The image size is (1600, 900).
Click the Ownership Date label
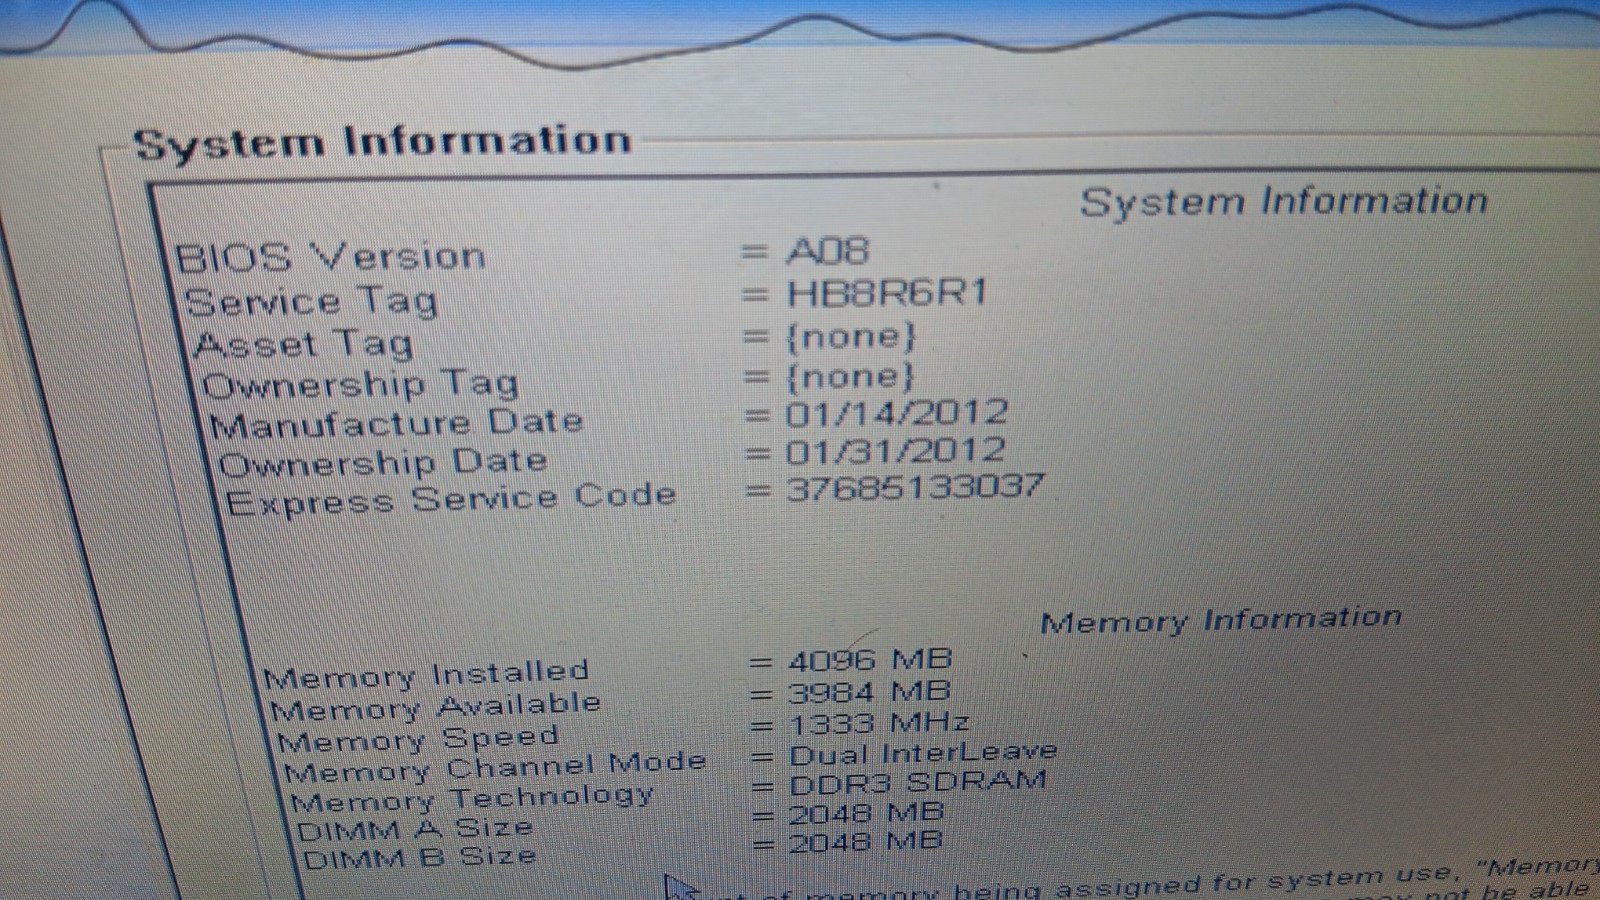point(383,463)
